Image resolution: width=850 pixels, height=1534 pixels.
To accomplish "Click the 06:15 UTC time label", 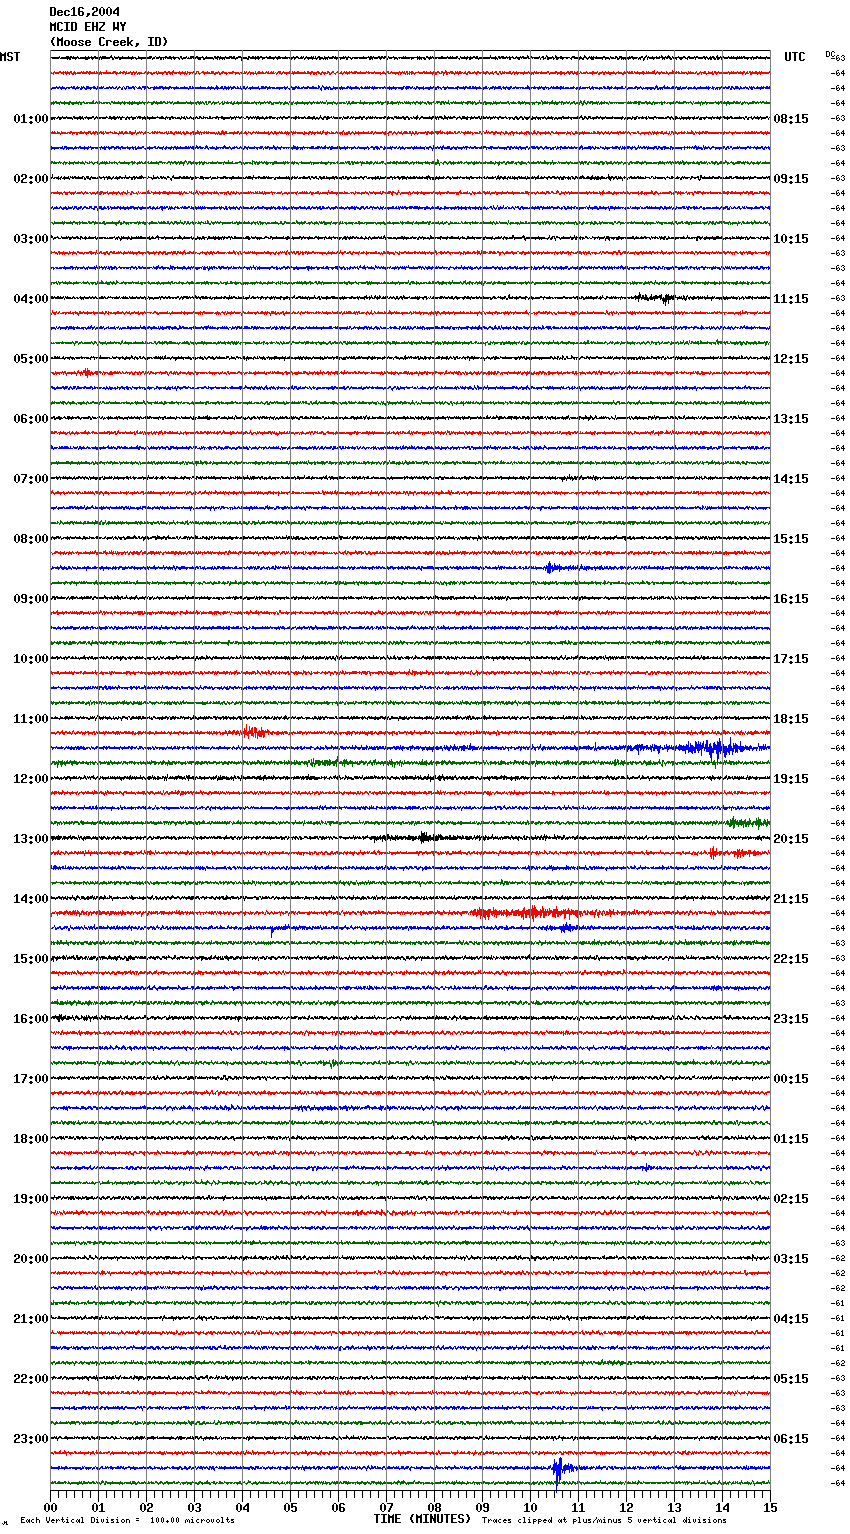I will [x=791, y=1439].
